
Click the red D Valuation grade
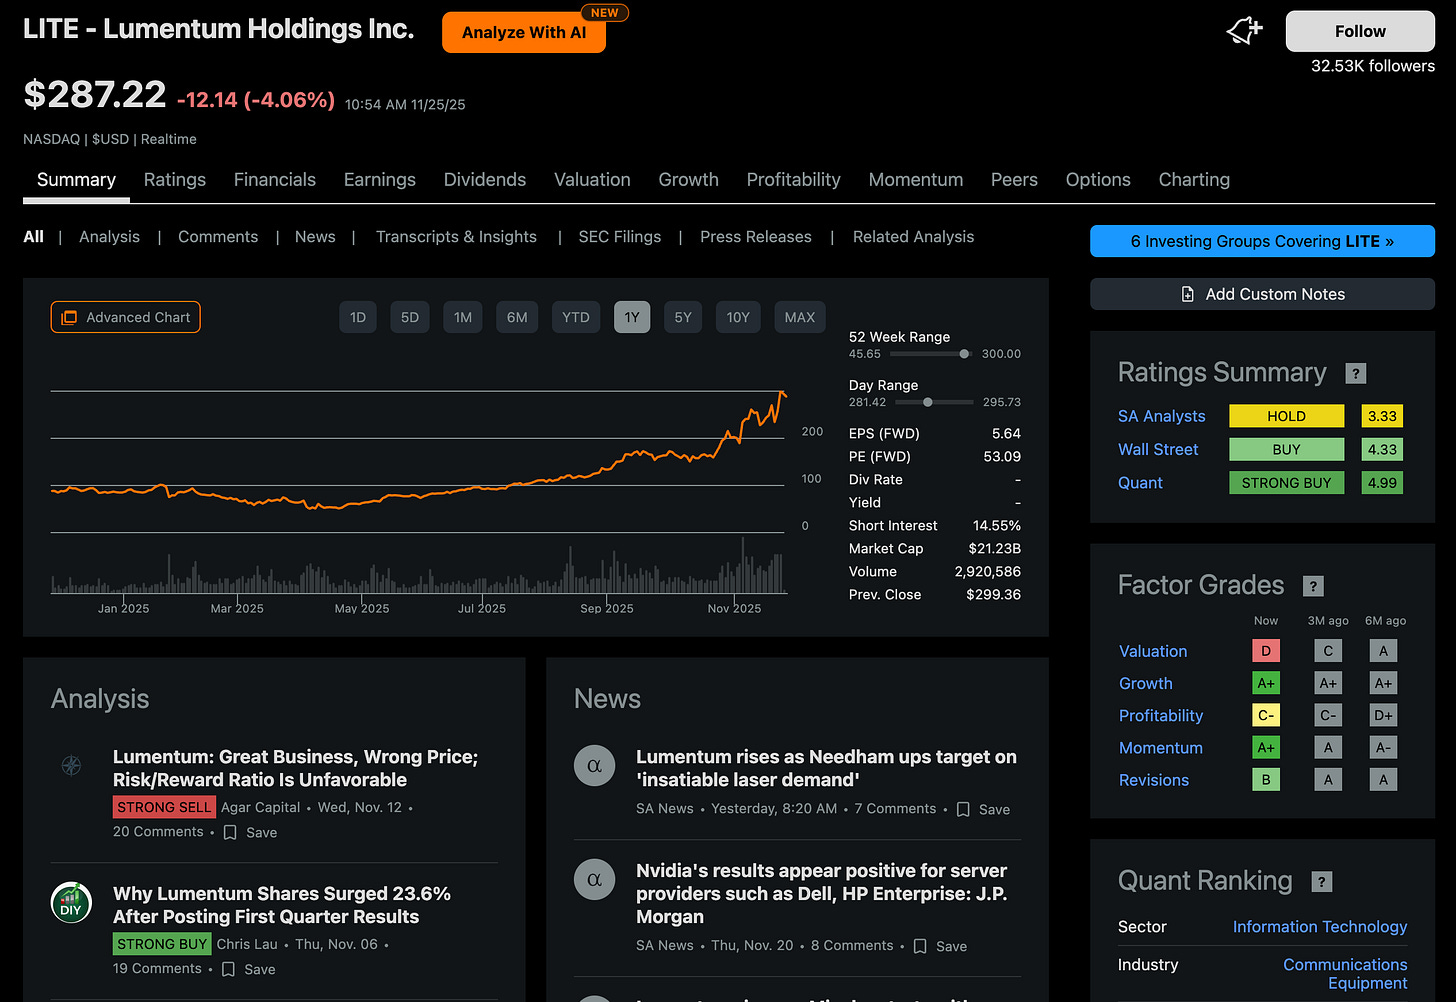[1266, 651]
